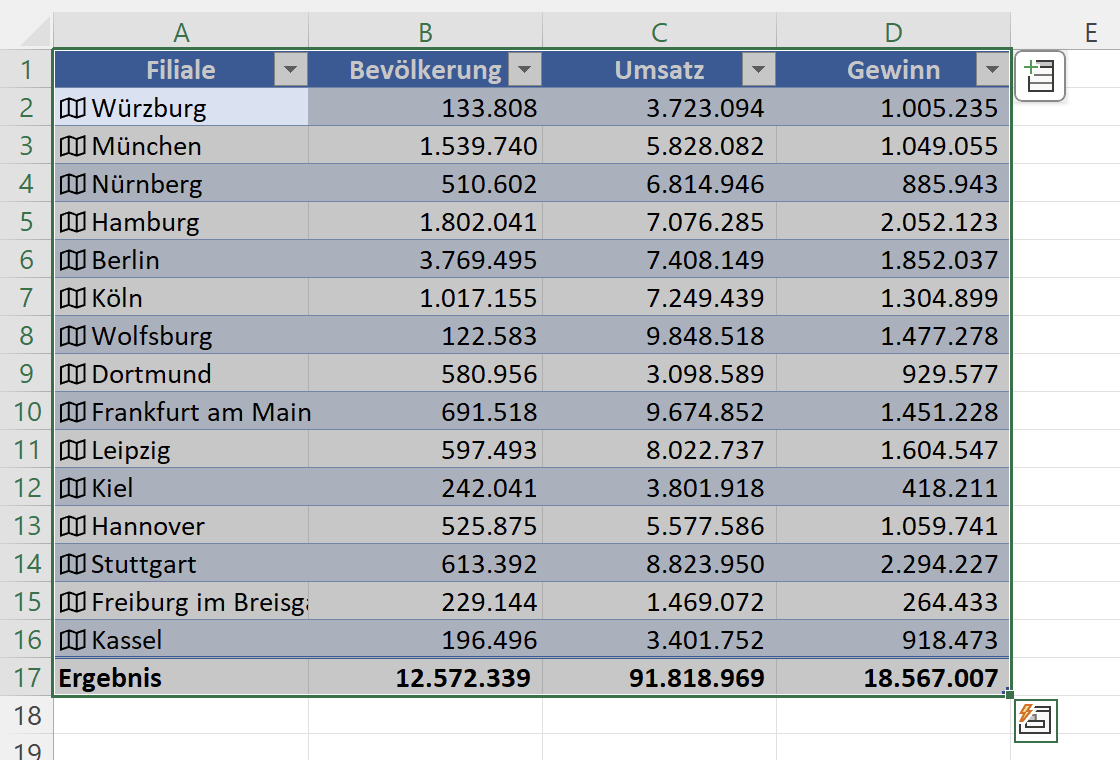Select column B header
Image resolution: width=1120 pixels, height=760 pixels.
pos(426,32)
